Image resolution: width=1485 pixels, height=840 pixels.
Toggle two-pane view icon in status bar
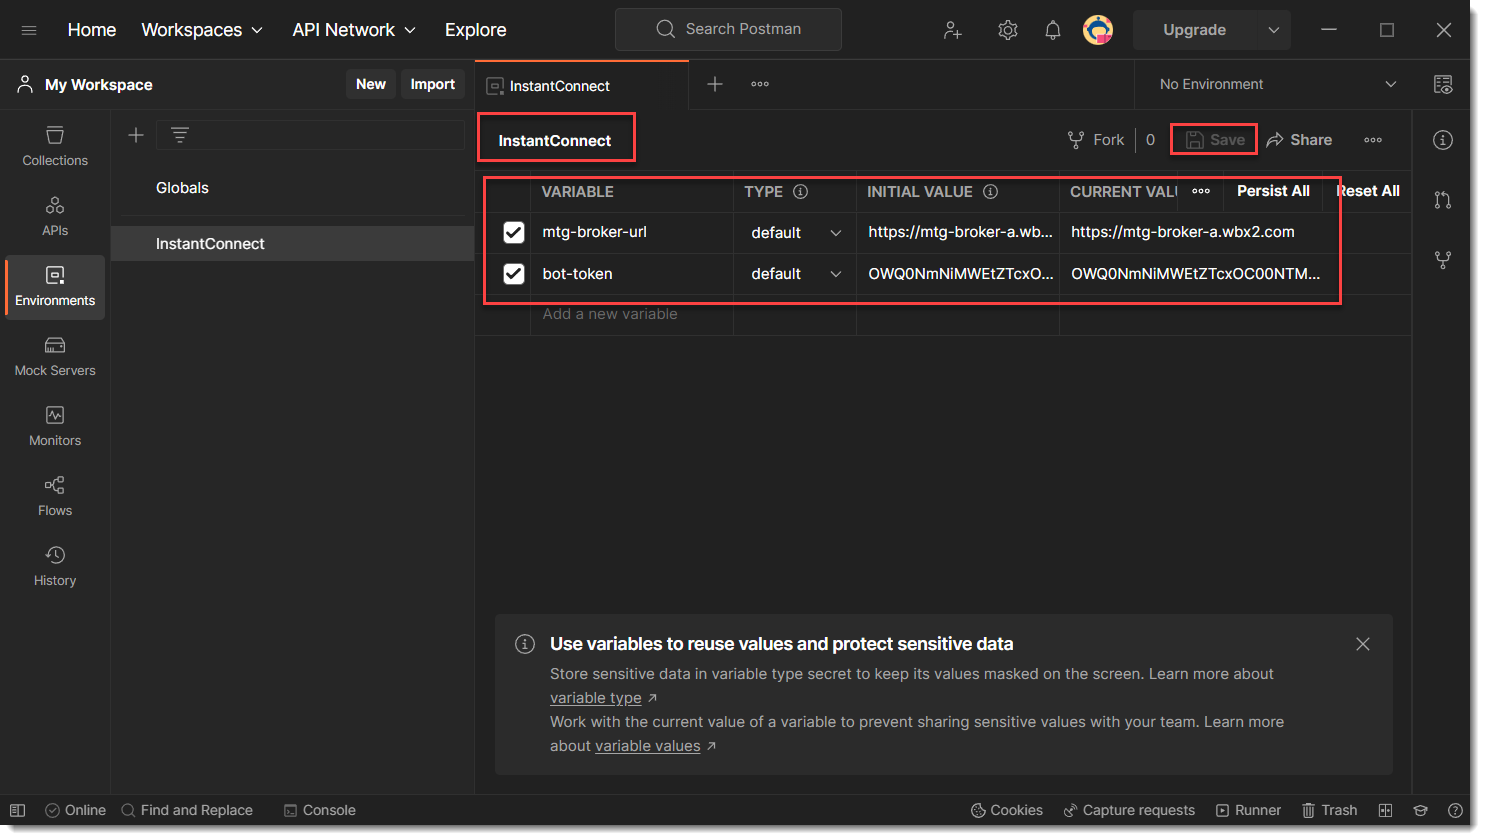[x=1385, y=810]
